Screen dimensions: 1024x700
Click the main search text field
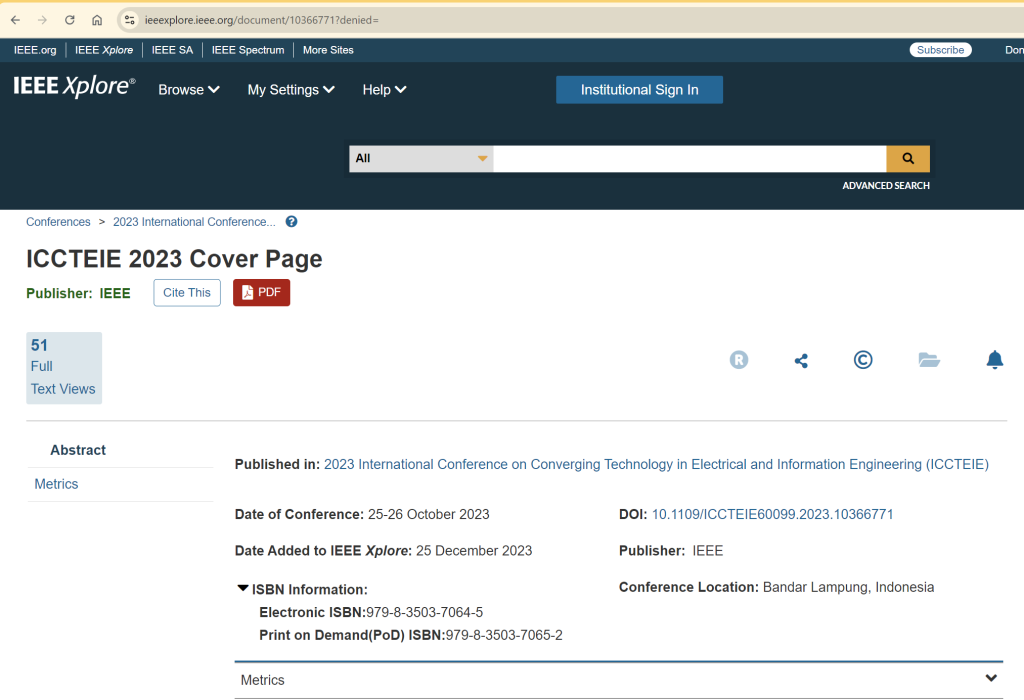690,159
